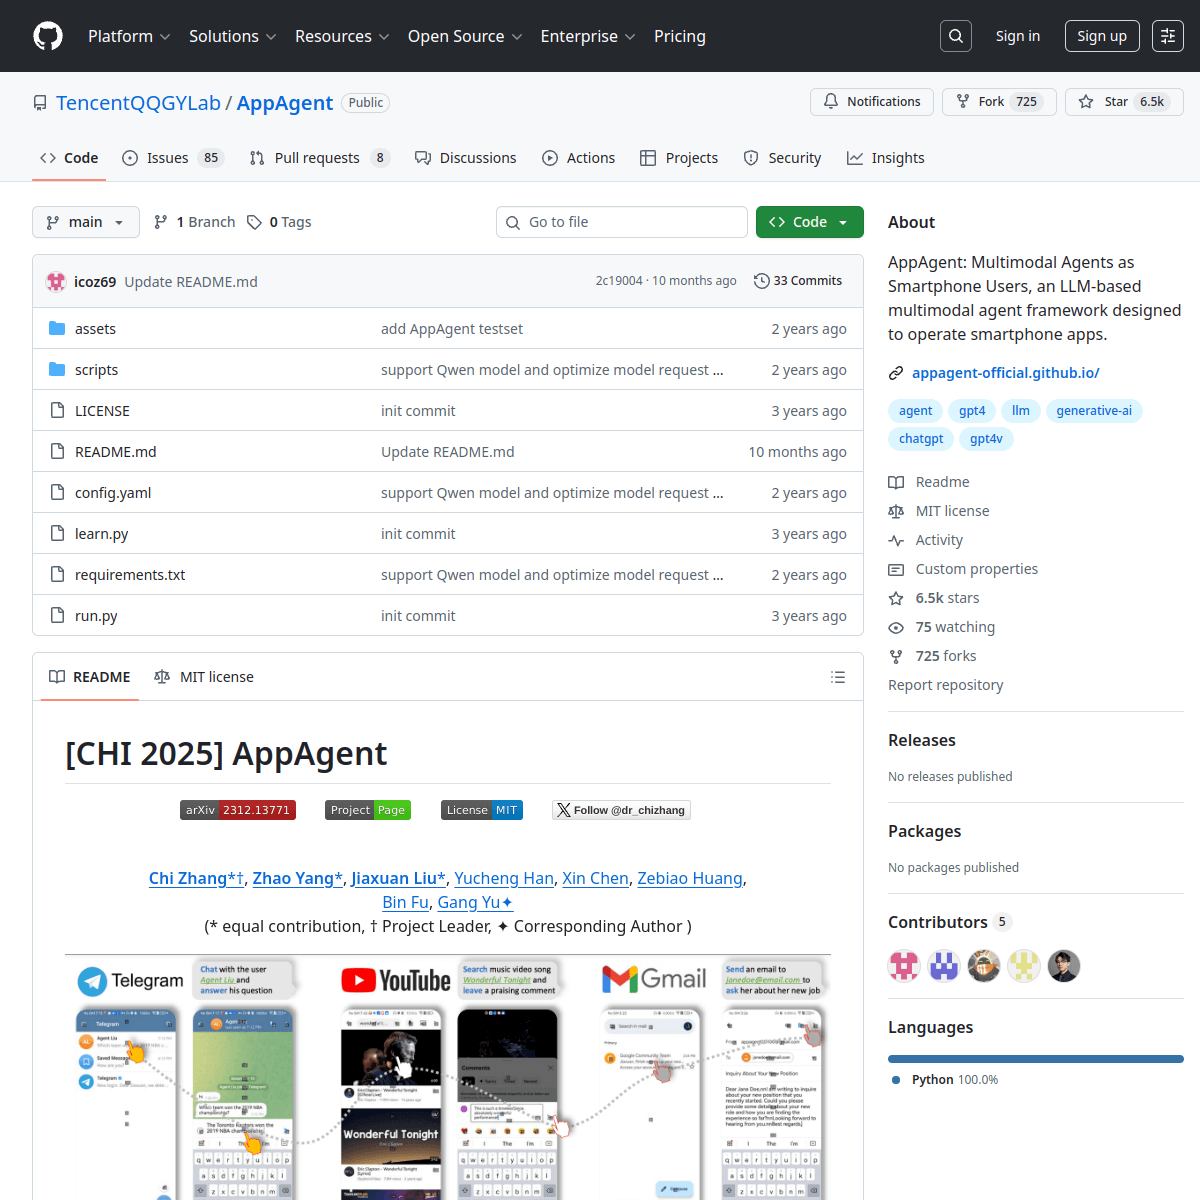The image size is (1200, 1200).
Task: Click the run.py file icon
Action: pyautogui.click(x=57, y=616)
